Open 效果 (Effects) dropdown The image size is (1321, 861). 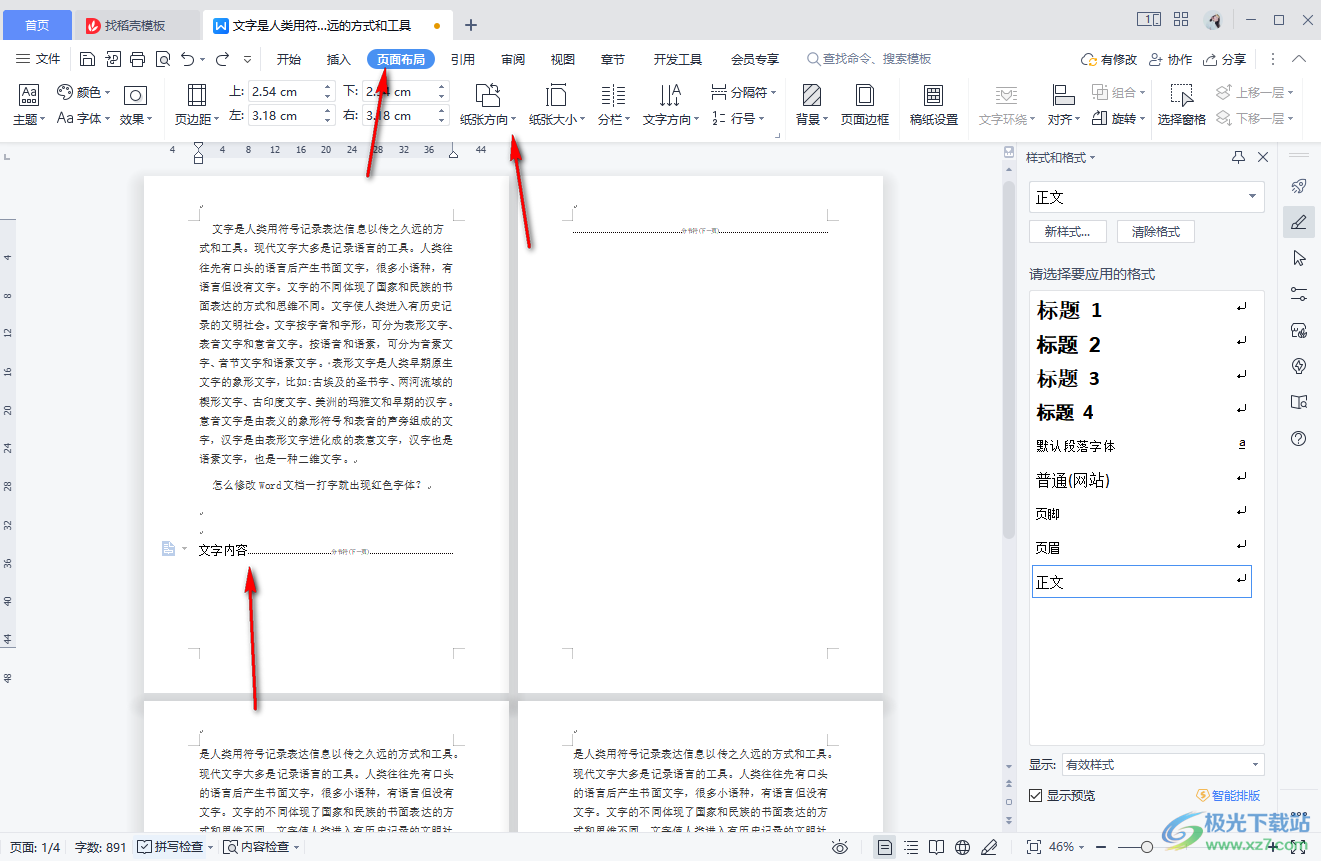click(135, 105)
